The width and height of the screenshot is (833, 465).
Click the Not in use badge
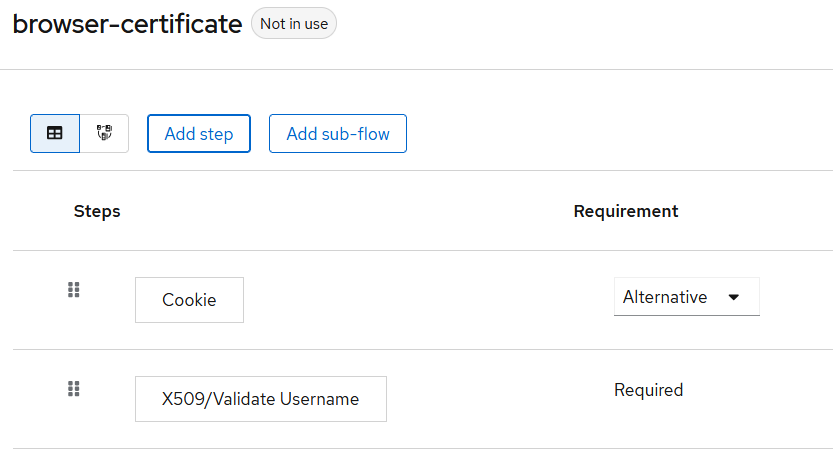[294, 24]
